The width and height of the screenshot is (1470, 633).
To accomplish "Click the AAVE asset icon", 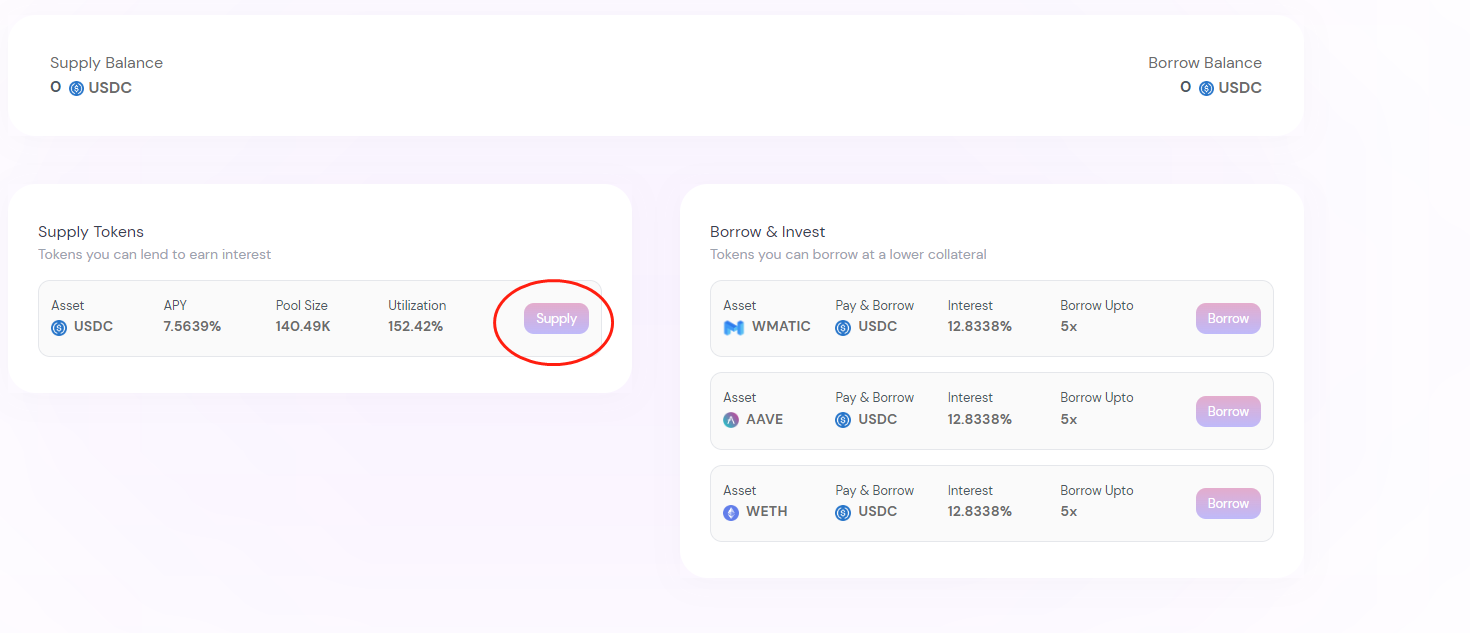I will click(731, 420).
